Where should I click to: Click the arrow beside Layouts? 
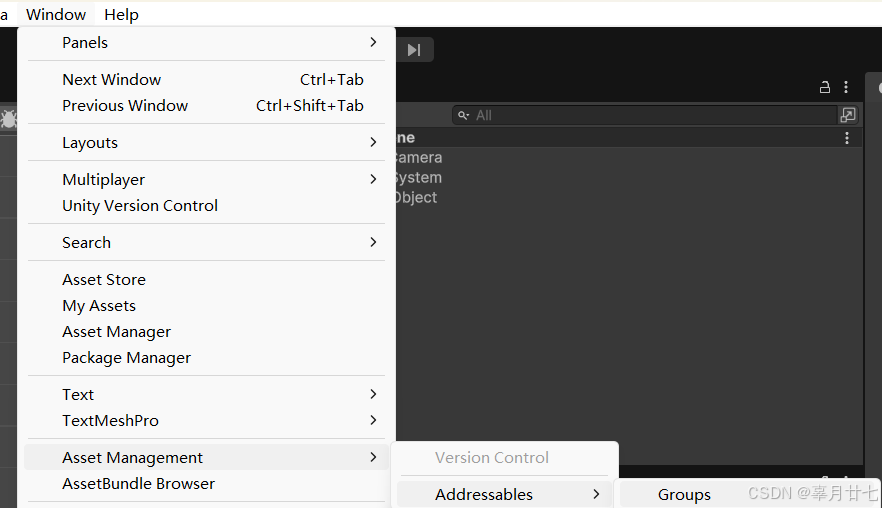point(374,142)
